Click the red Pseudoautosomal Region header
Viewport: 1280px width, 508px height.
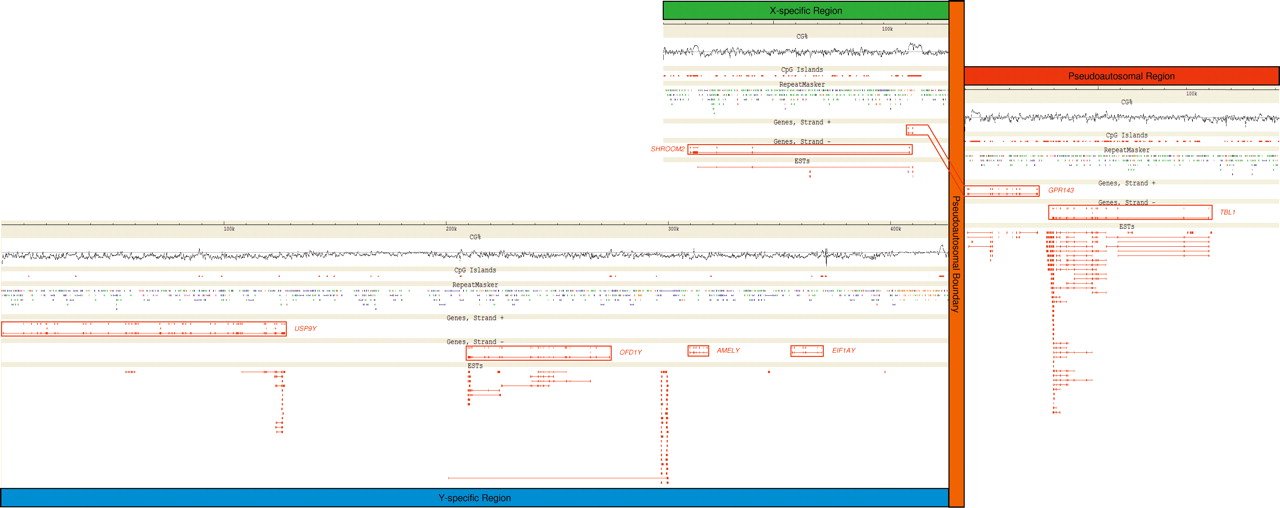pyautogui.click(x=1121, y=76)
